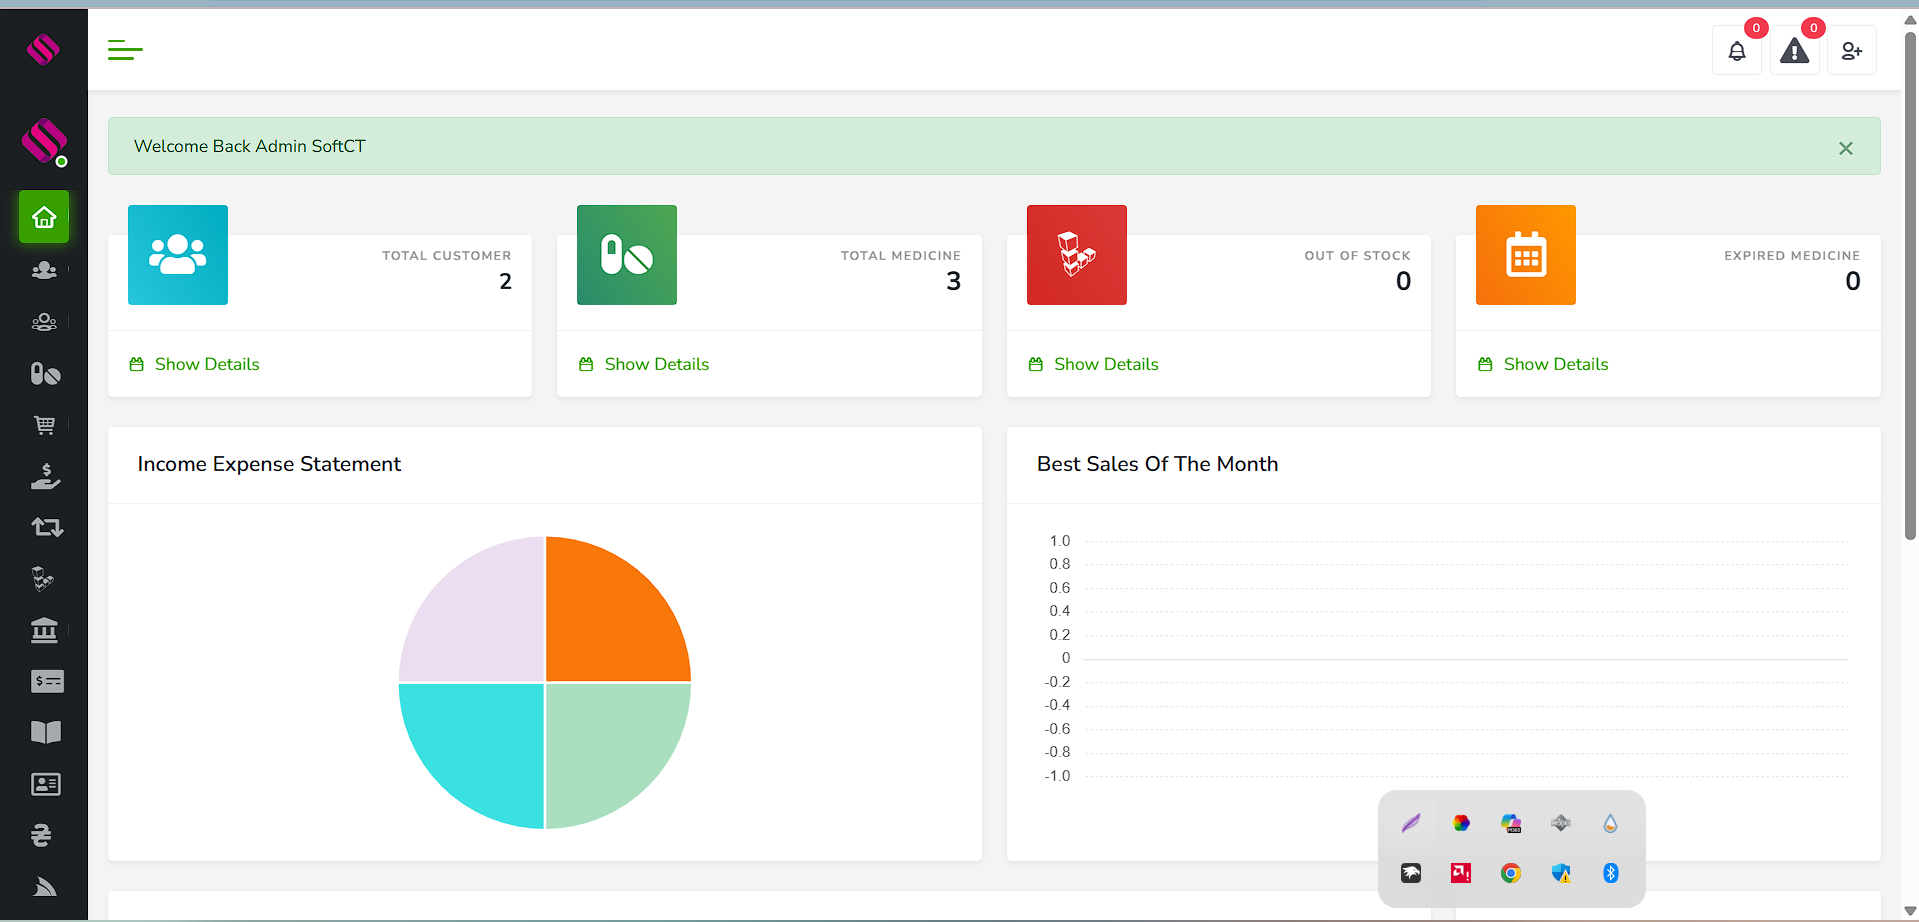This screenshot has height=922, width=1919.
Task: Open the shopping cart sidebar menu
Action: click(45, 425)
